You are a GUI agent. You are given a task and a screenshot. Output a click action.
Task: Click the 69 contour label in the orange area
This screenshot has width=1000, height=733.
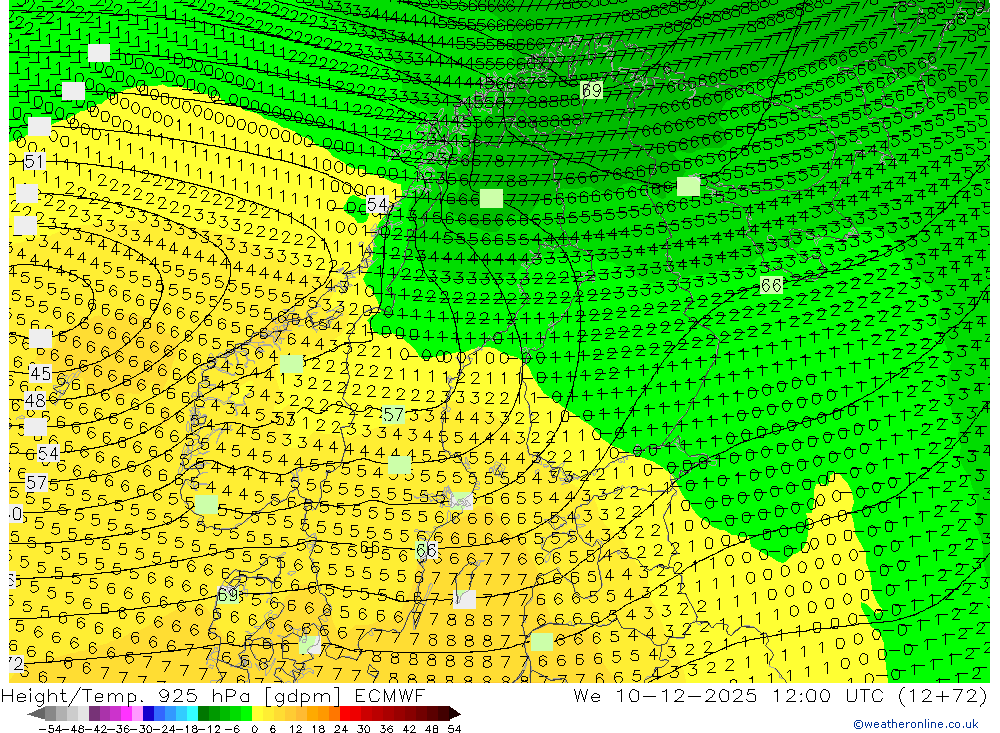pyautogui.click(x=228, y=595)
